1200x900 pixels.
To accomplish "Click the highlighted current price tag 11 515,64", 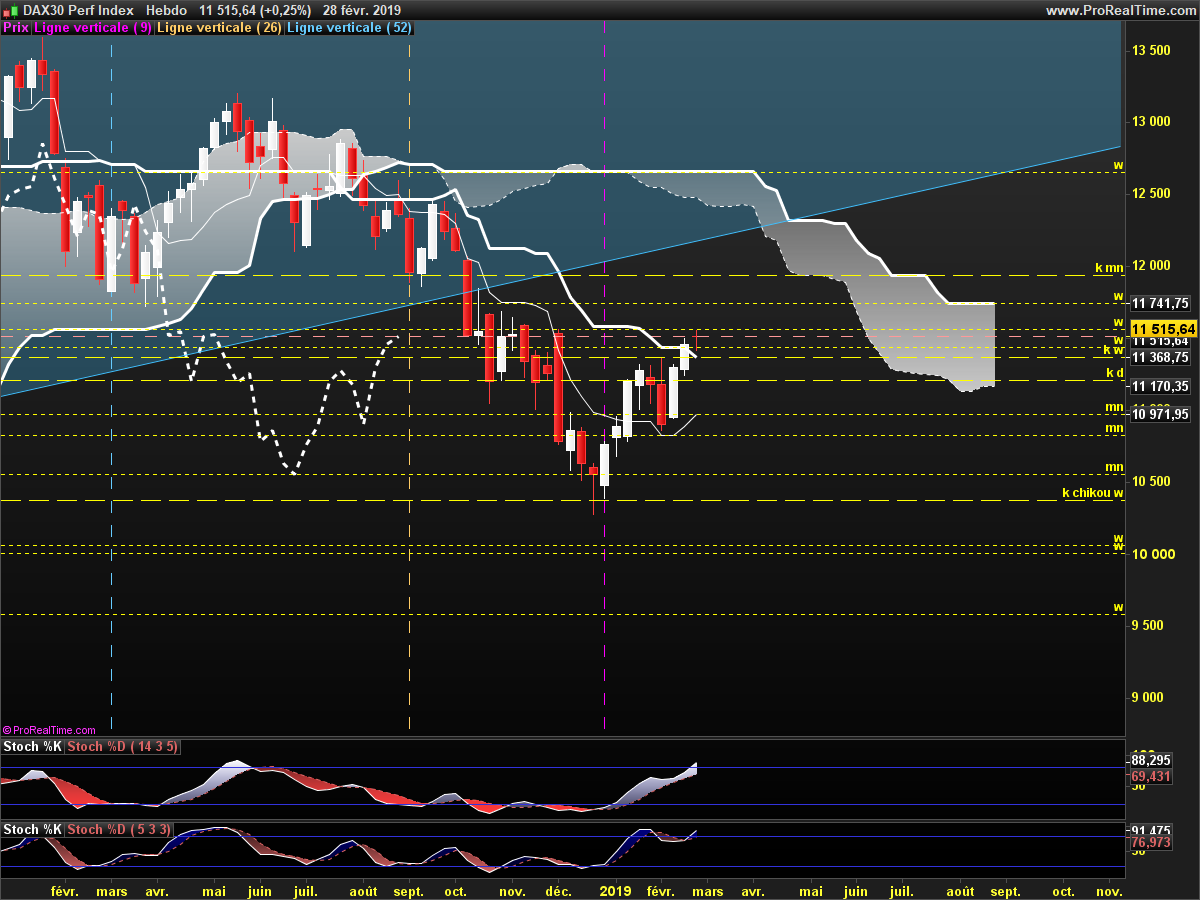I will (x=1163, y=328).
